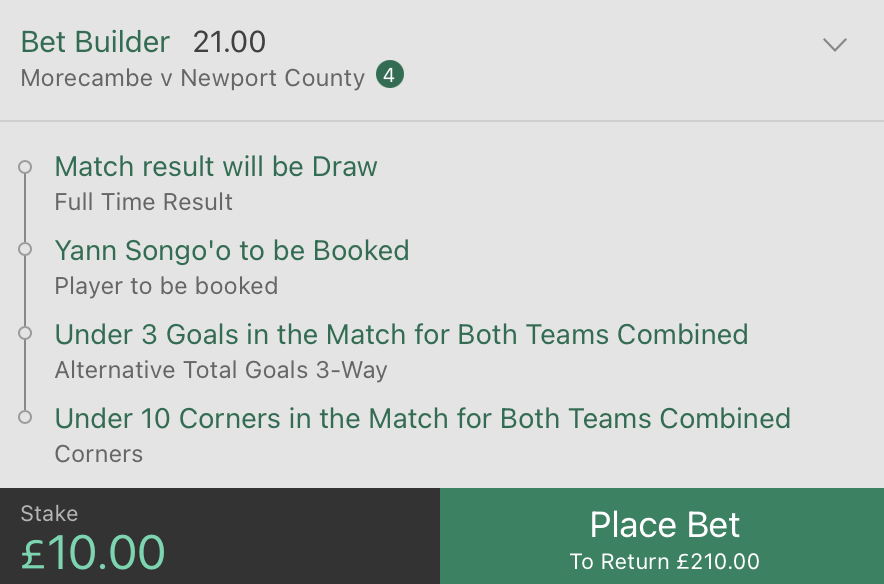The image size is (884, 584).
Task: Collapse the Bet Builder chevron arrow
Action: click(834, 45)
